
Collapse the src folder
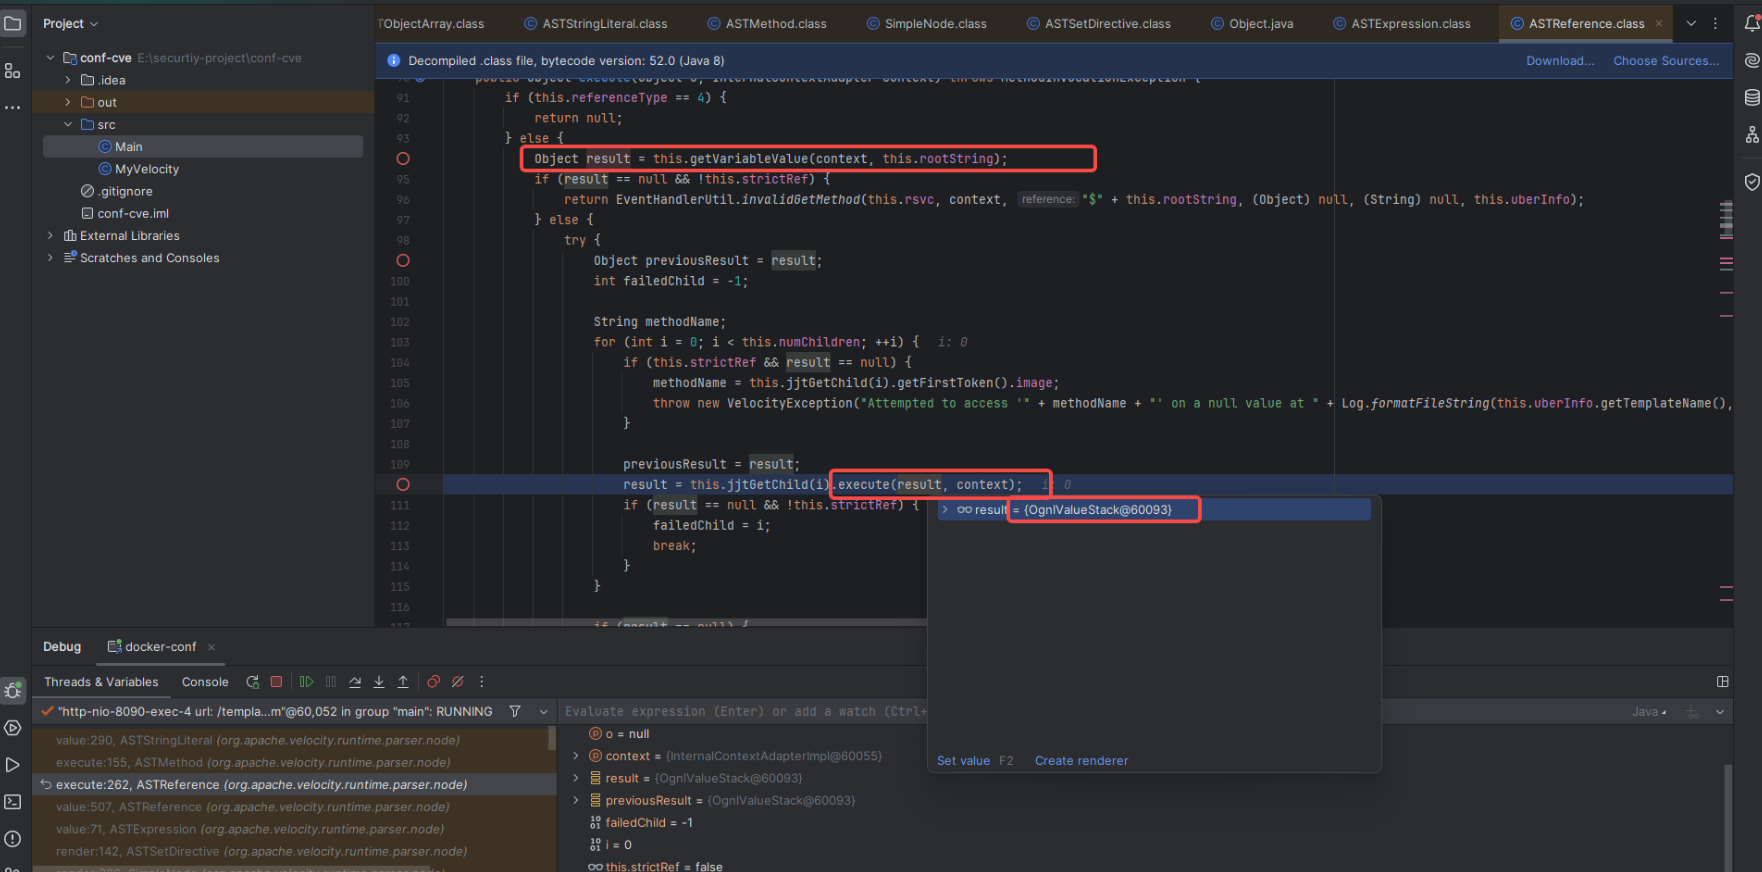tap(68, 125)
